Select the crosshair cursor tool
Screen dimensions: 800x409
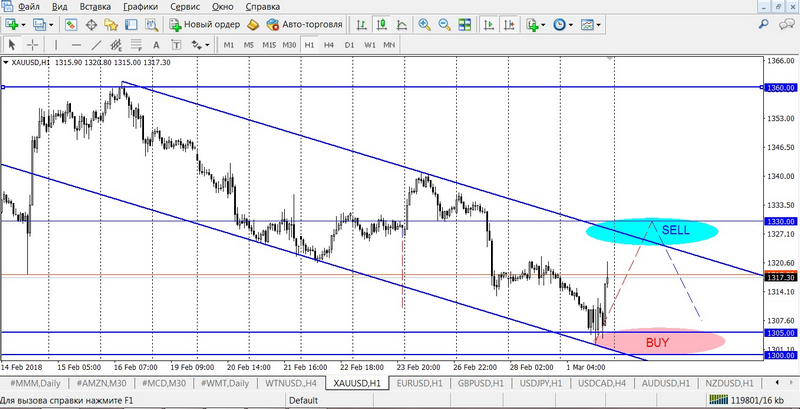tap(31, 45)
